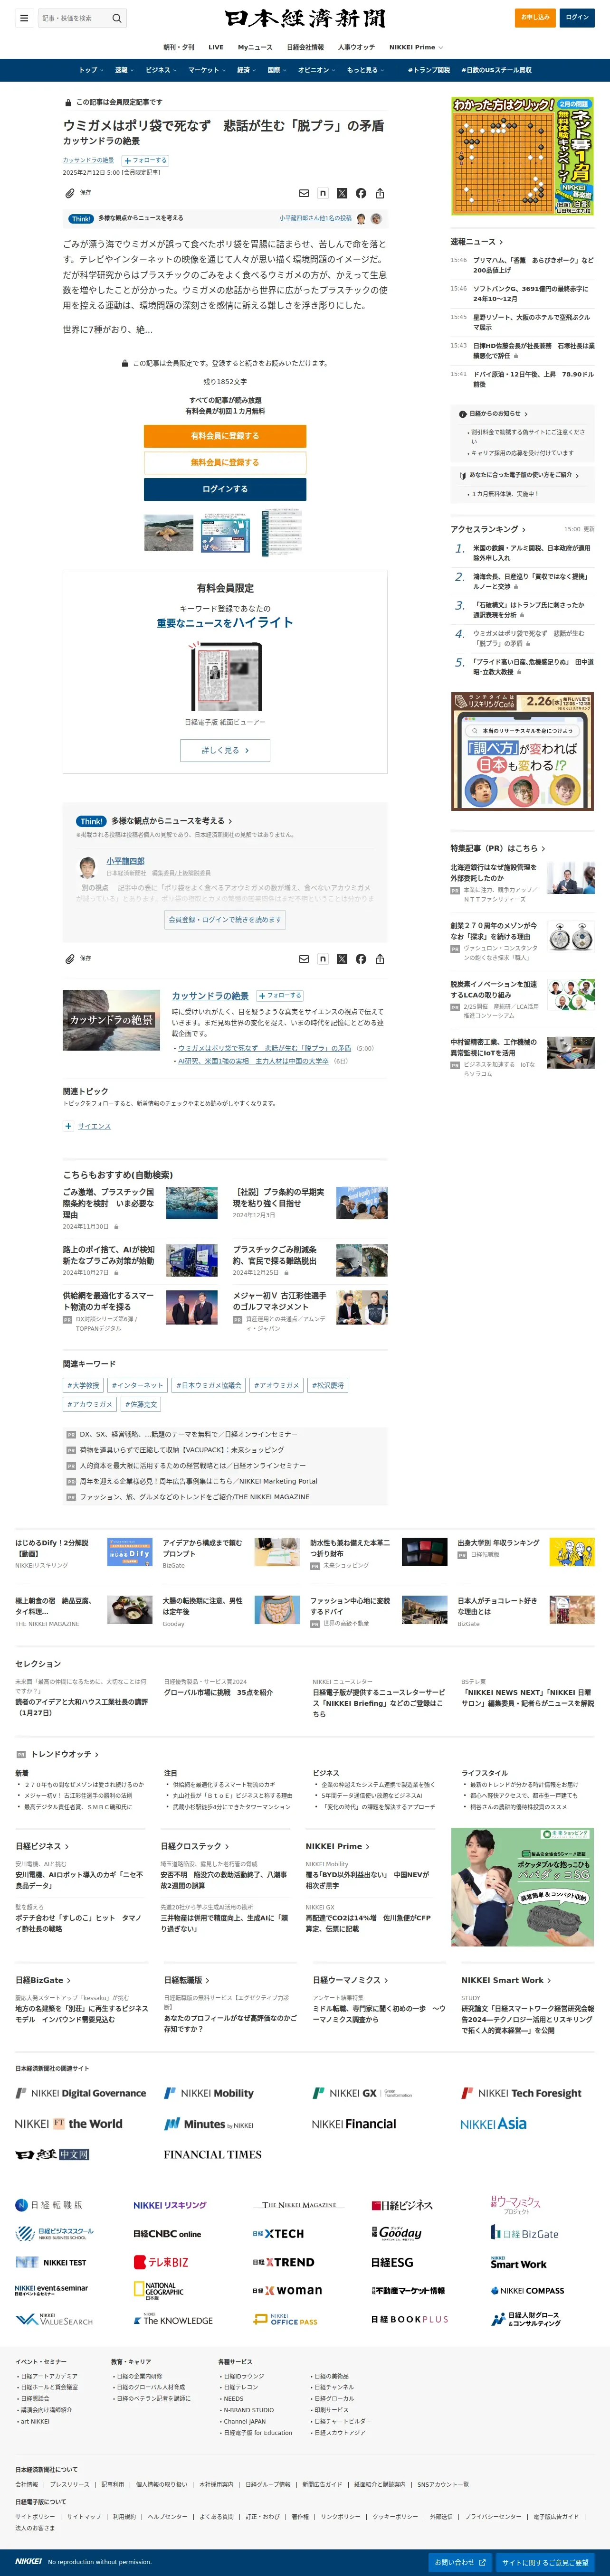Click 会員登録・ログインで続きを読めます
The image size is (610, 2576).
tap(225, 919)
